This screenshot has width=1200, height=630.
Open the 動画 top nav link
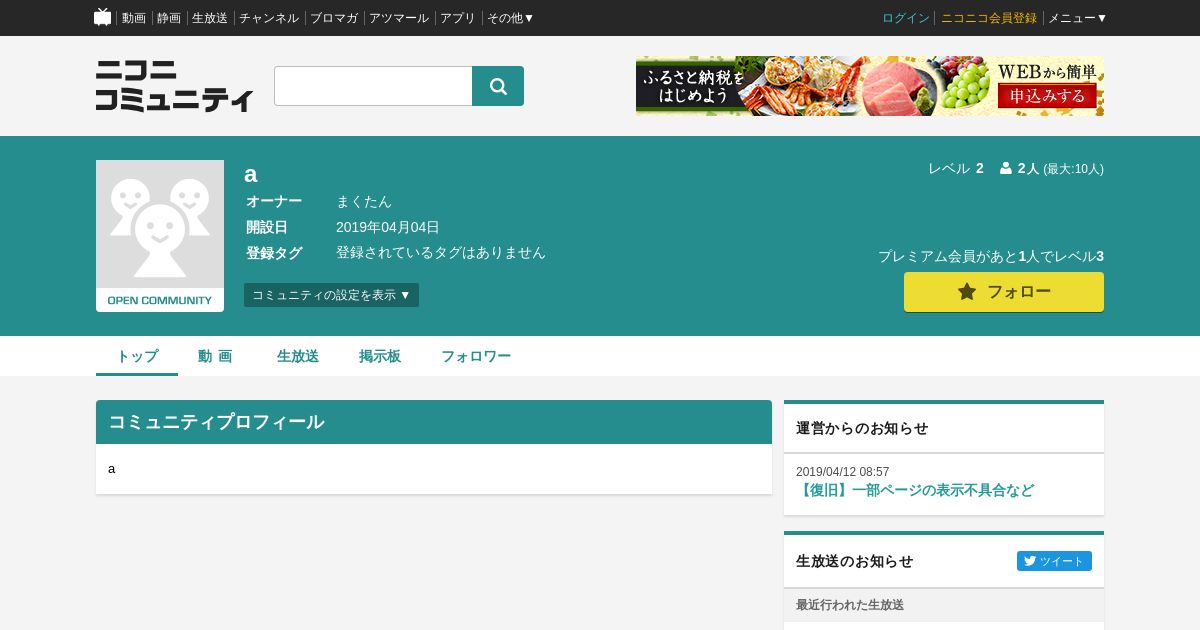coord(134,18)
